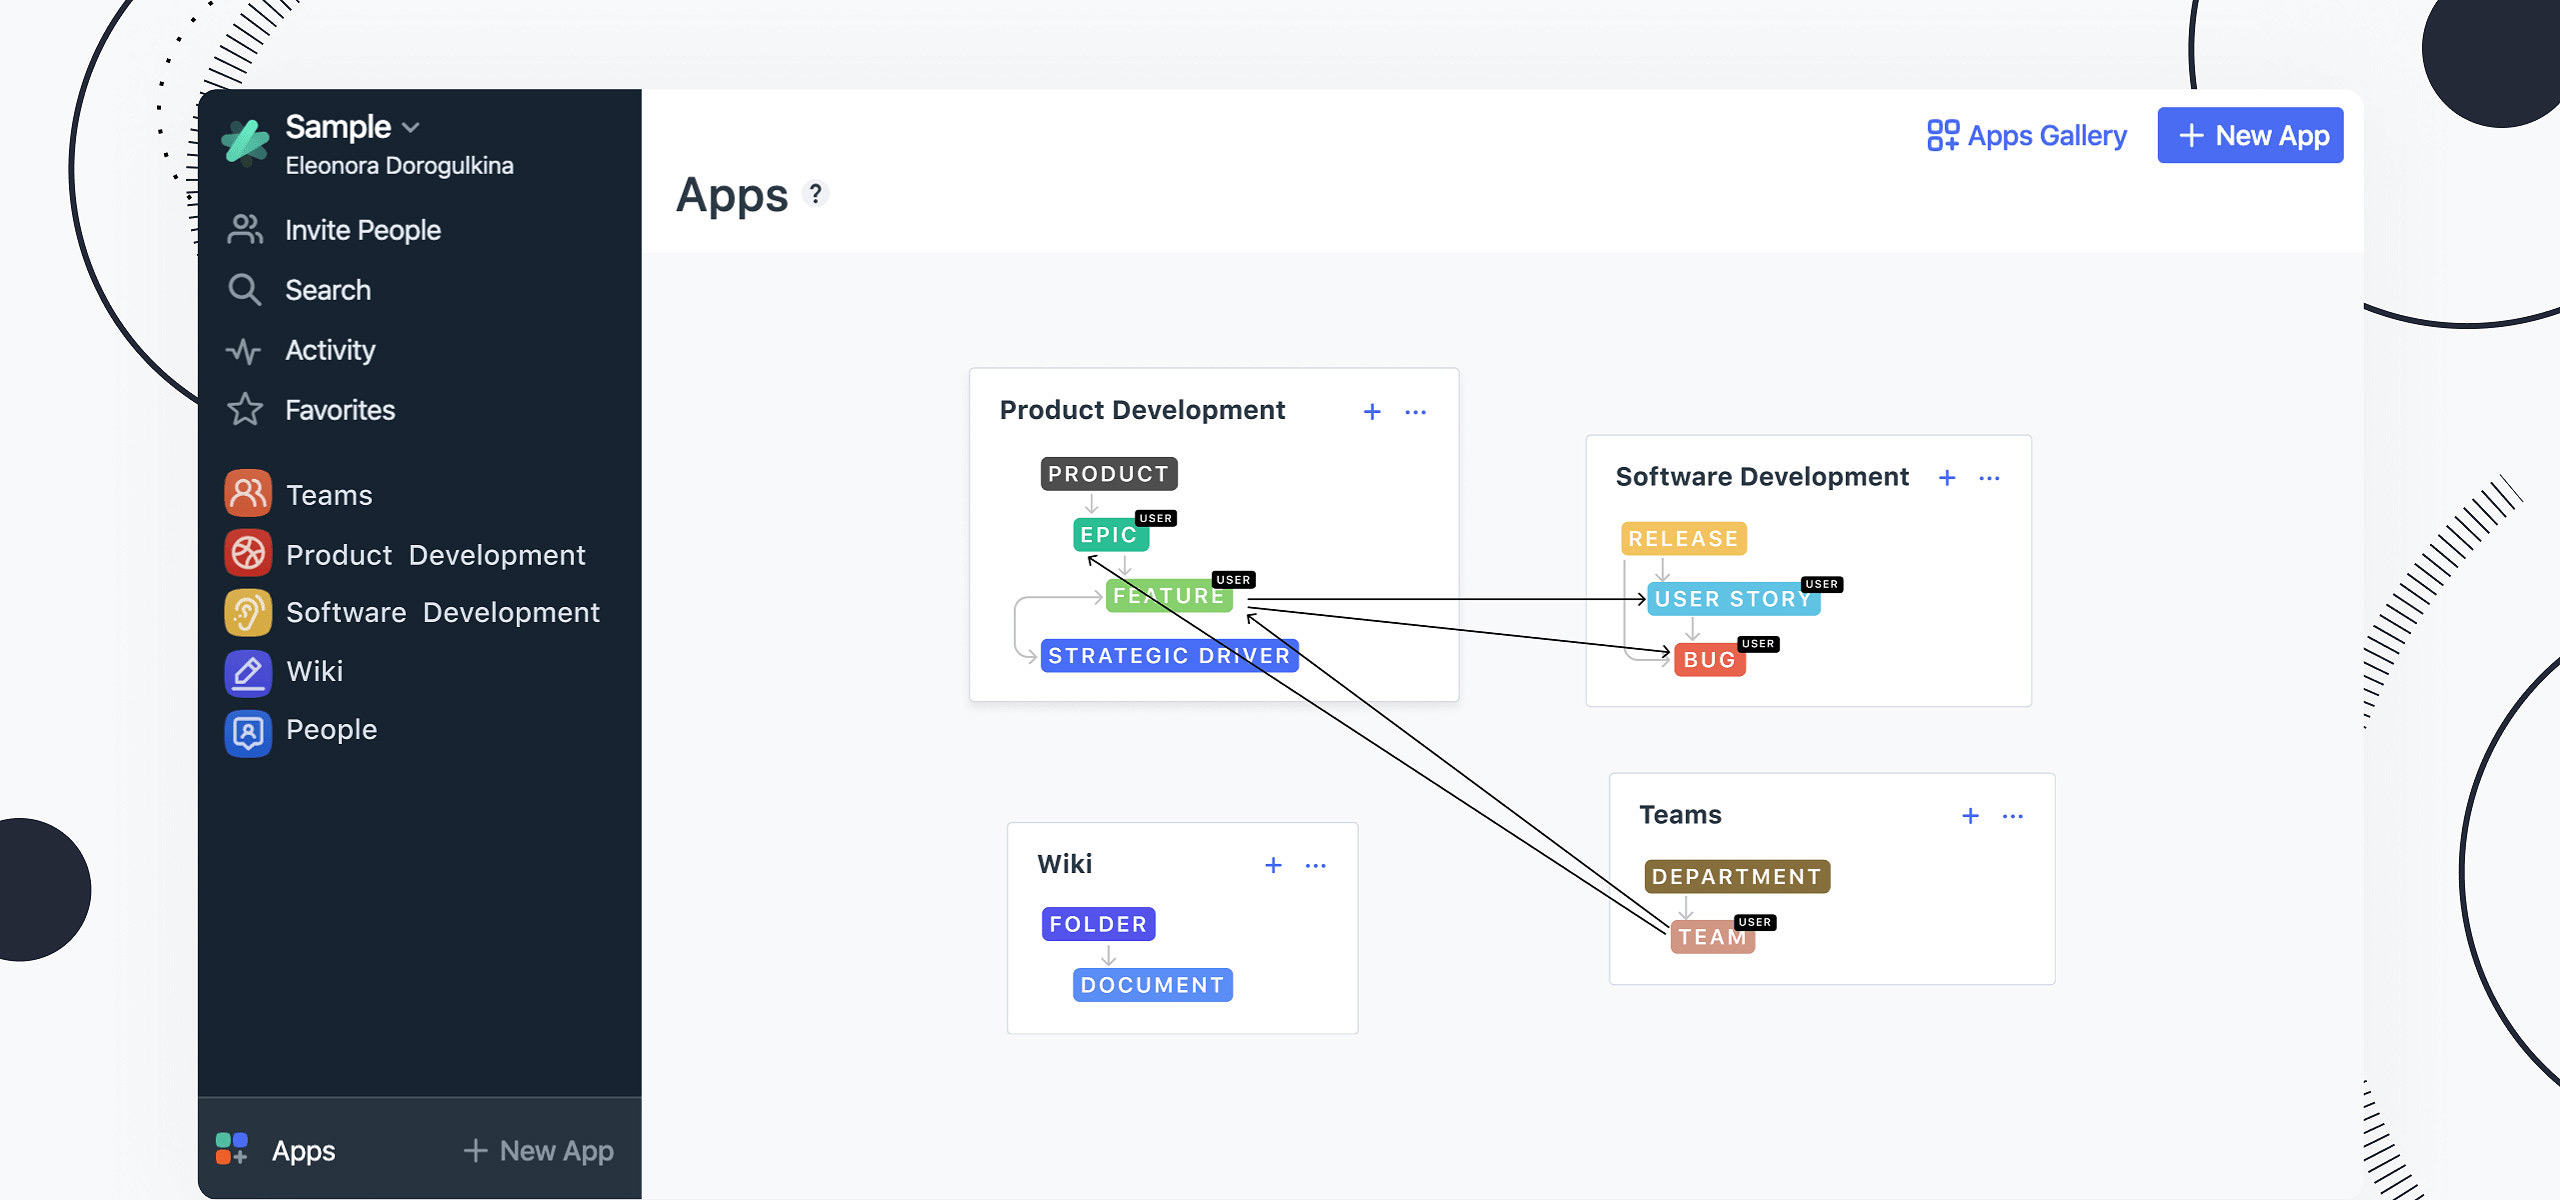Image resolution: width=2560 pixels, height=1200 pixels.
Task: Click the Apps help question mark icon
Action: [x=816, y=193]
